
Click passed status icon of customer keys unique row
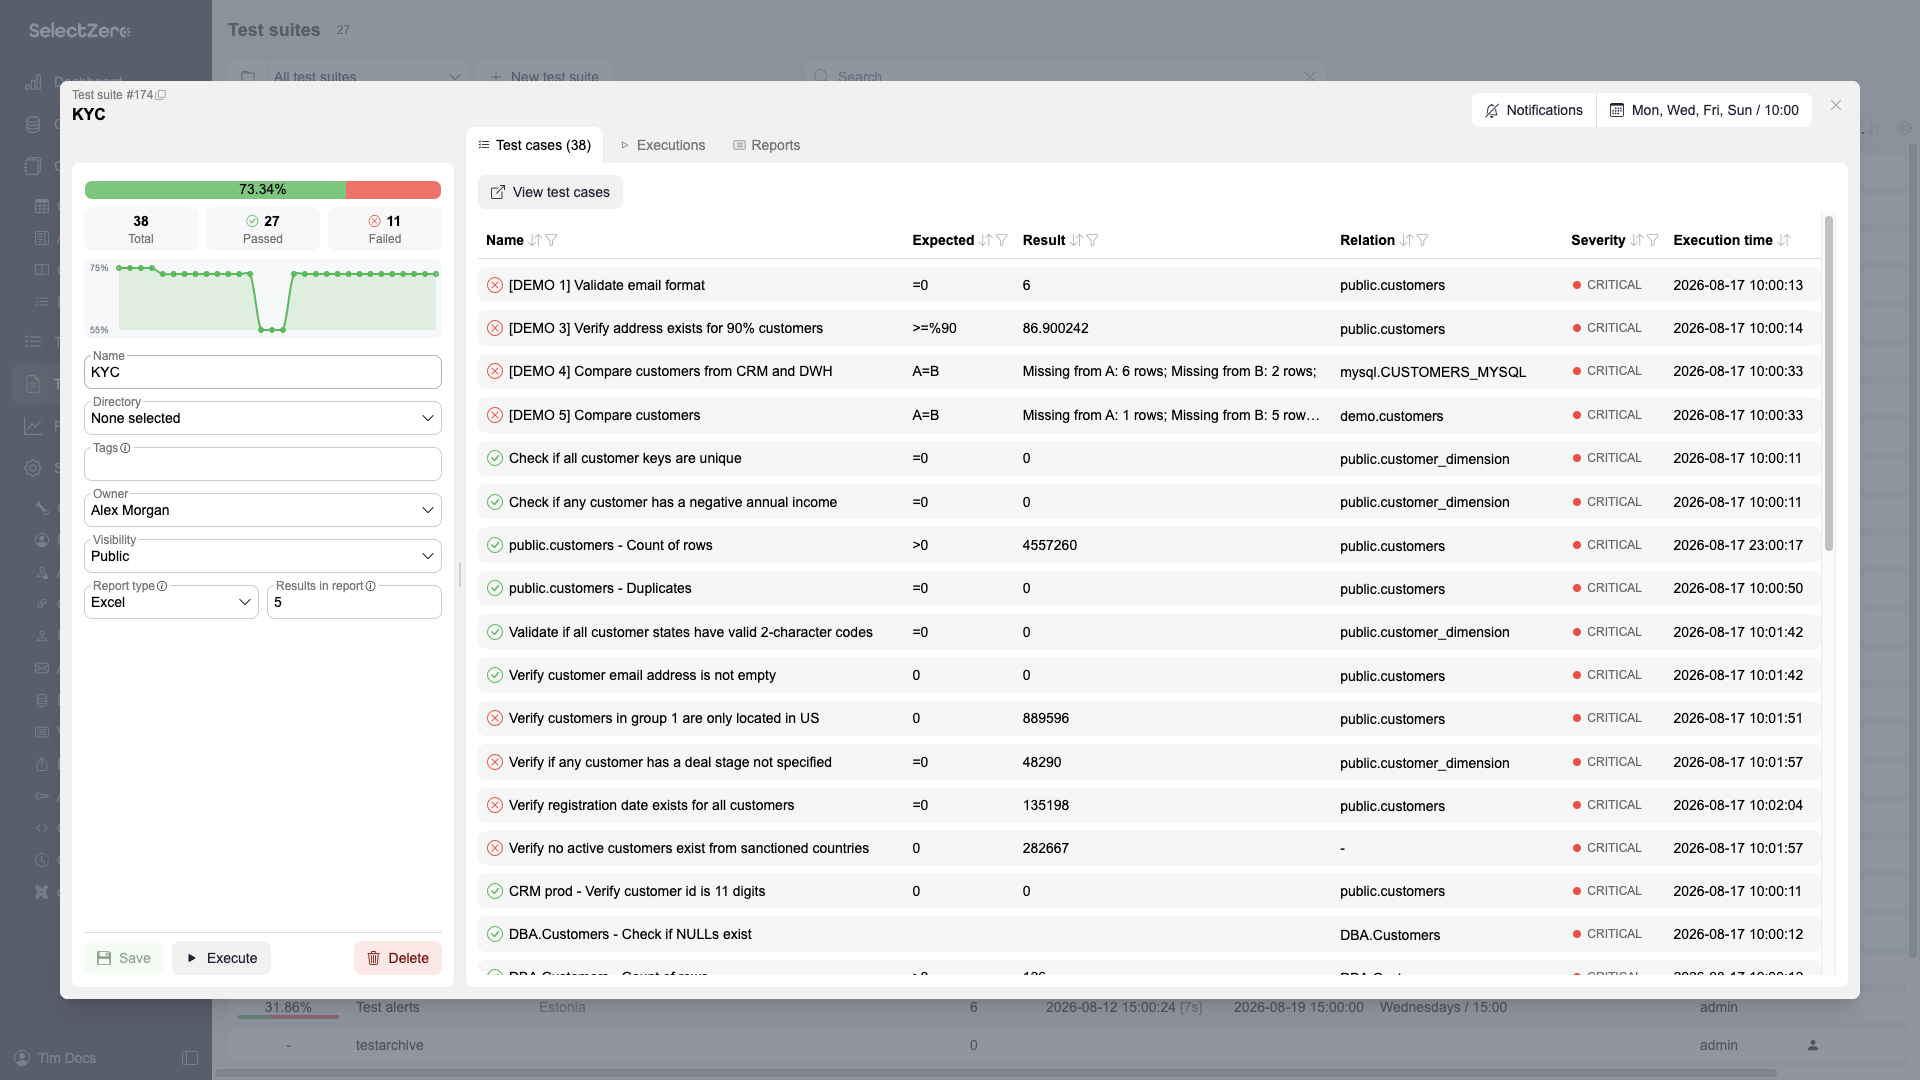pyautogui.click(x=495, y=458)
